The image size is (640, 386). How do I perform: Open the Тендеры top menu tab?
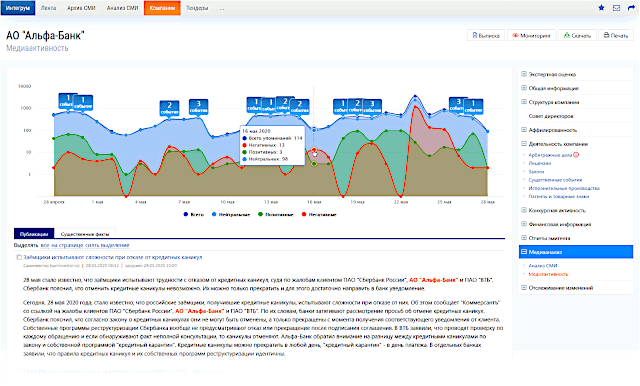click(197, 8)
